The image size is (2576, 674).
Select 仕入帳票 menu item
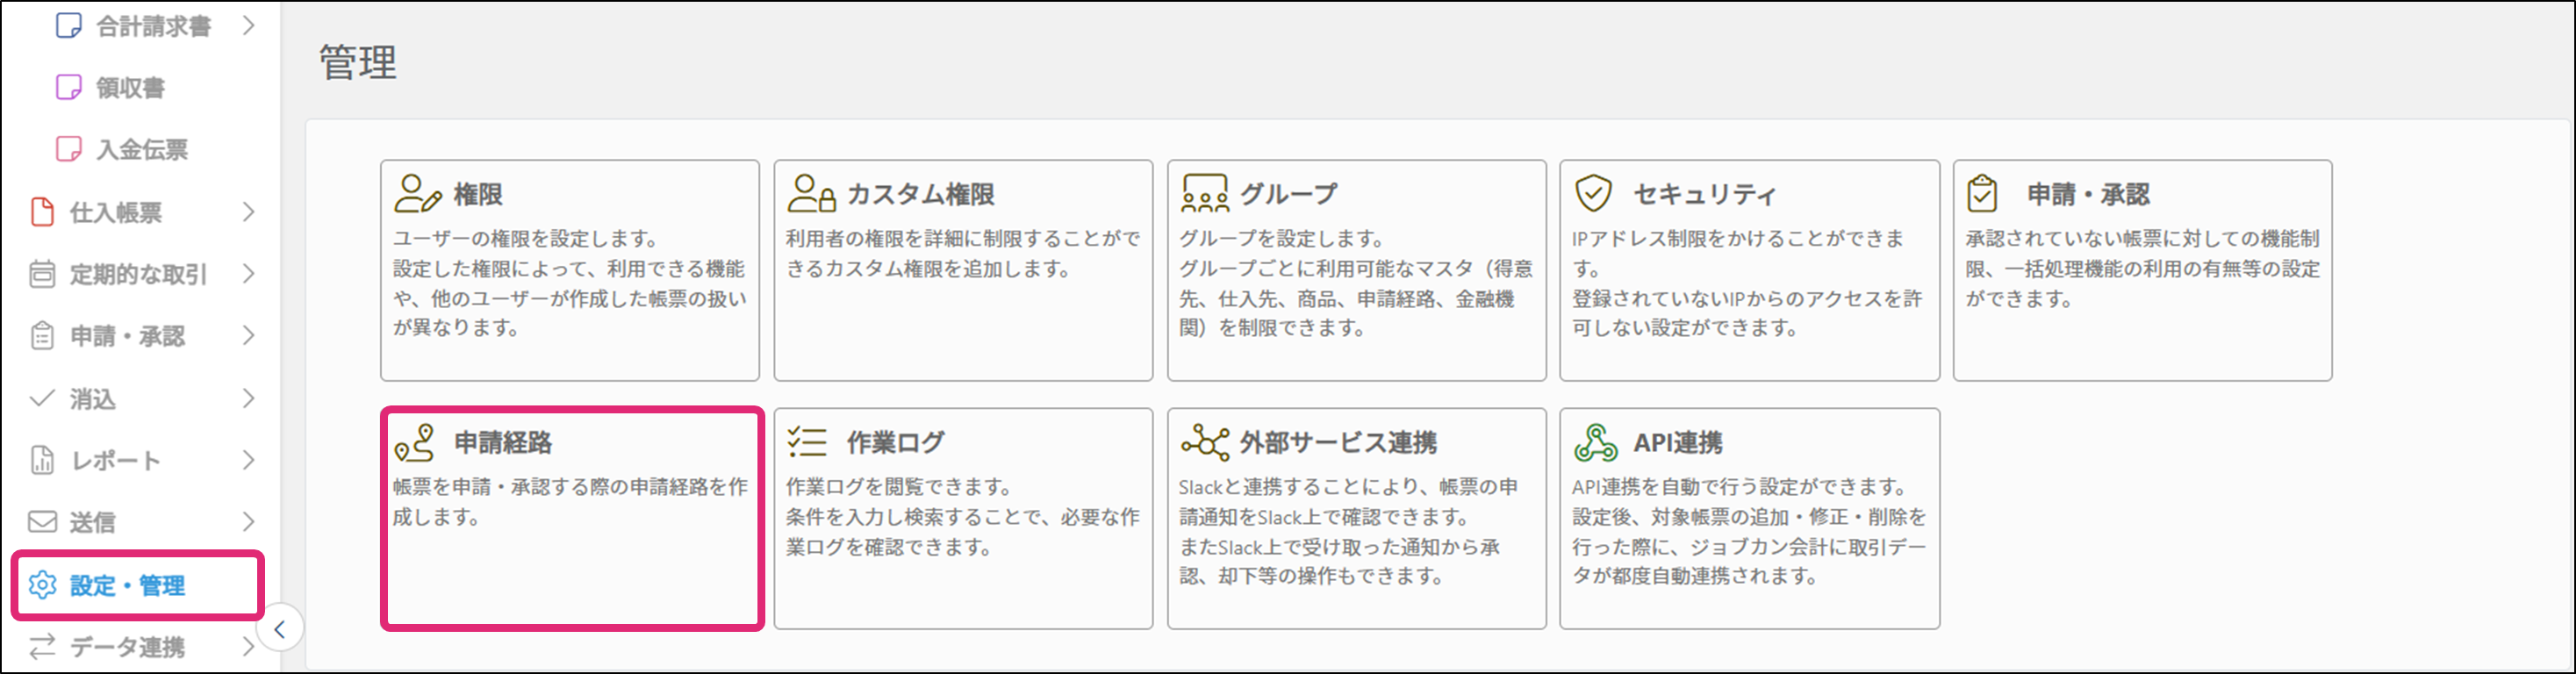click(x=115, y=212)
